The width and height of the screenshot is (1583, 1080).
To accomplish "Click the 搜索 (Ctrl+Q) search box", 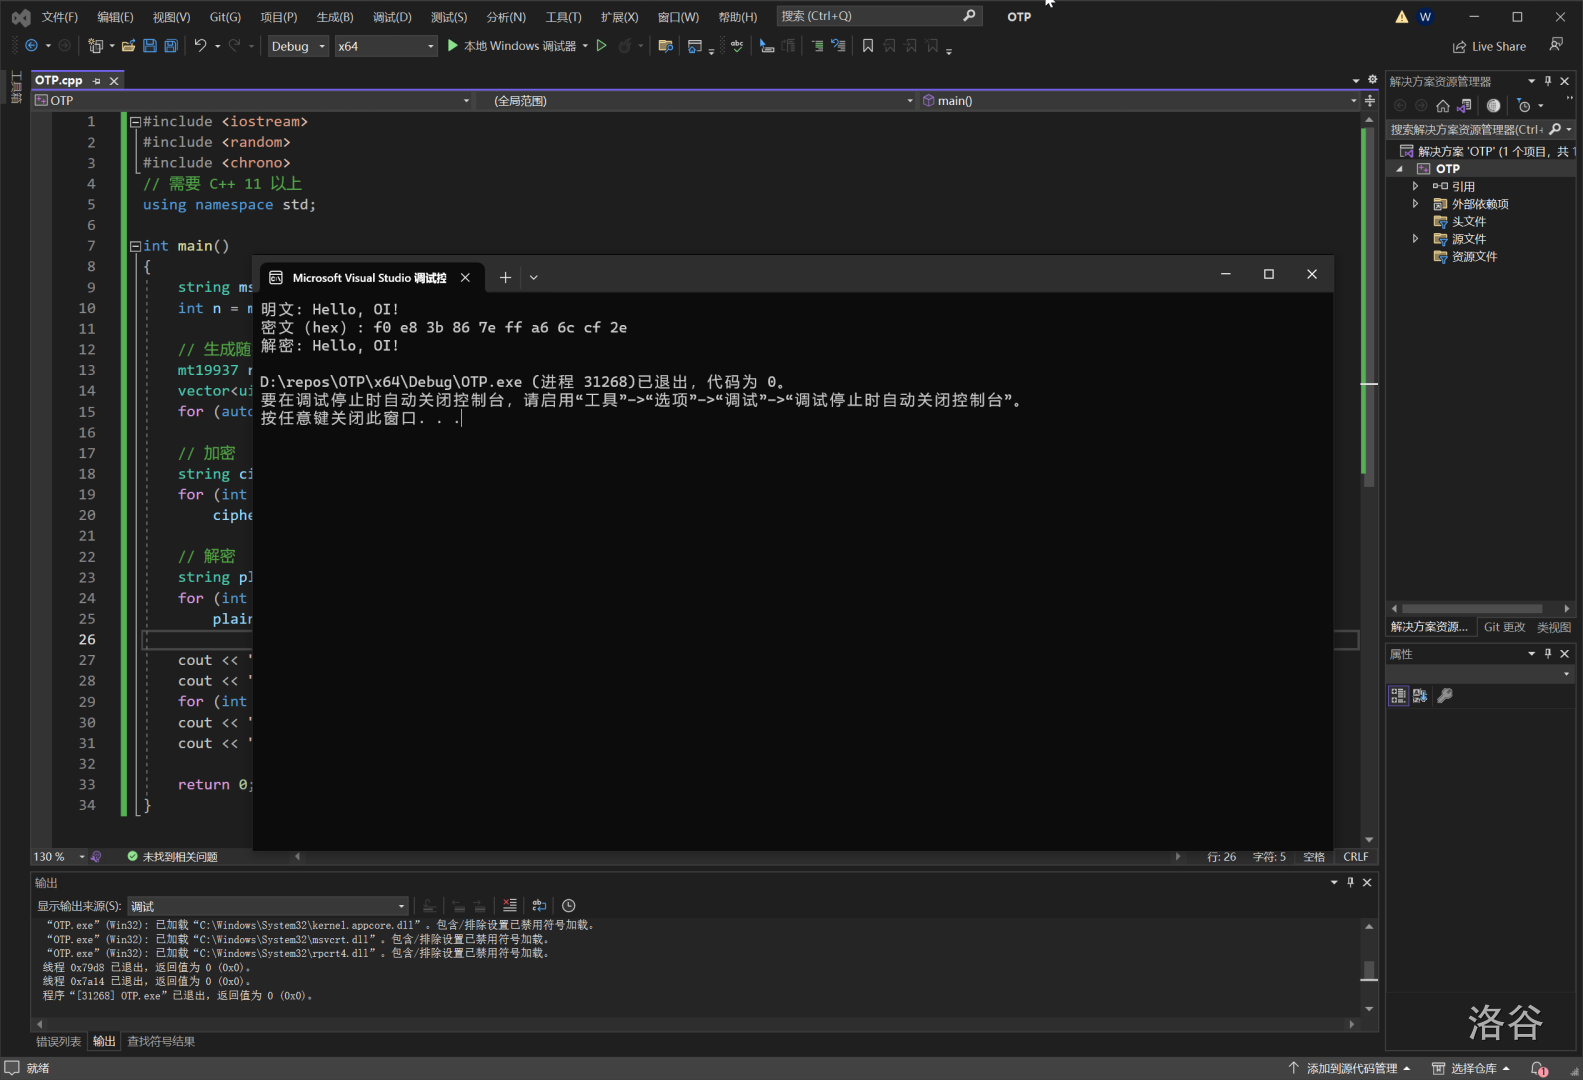I will (x=870, y=16).
